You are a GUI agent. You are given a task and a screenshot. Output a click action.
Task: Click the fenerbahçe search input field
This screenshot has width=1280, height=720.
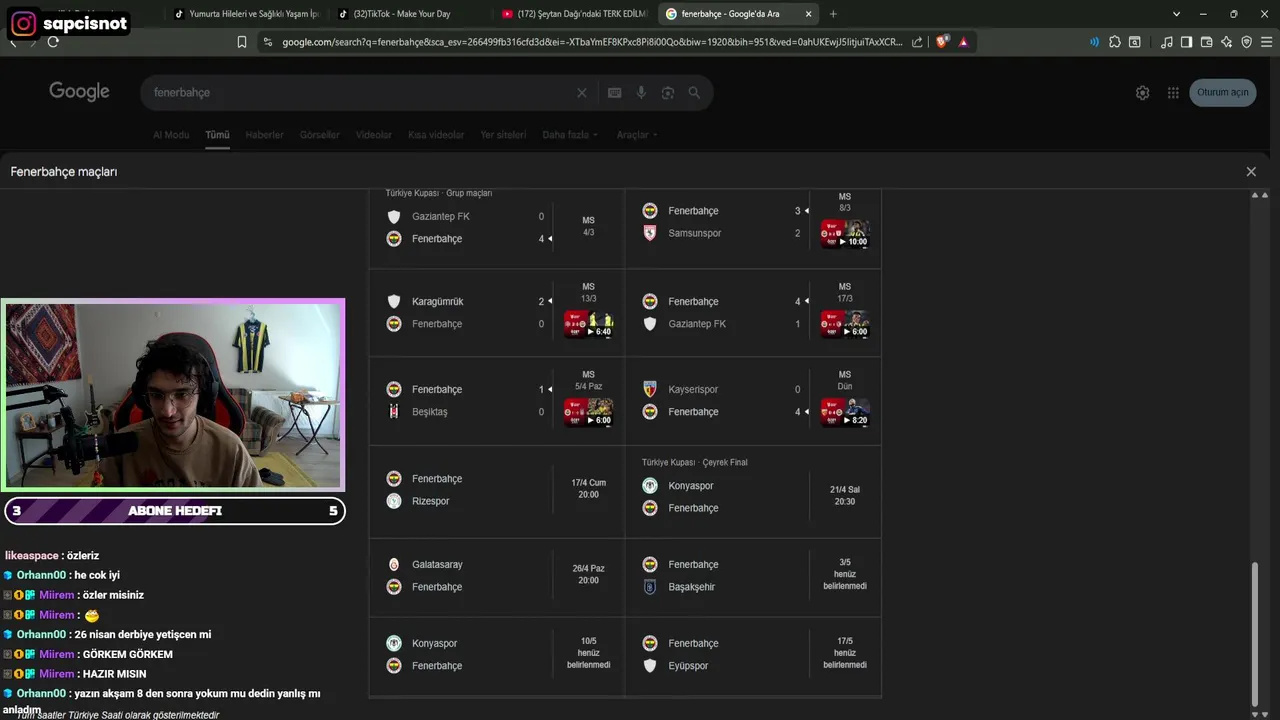360,92
